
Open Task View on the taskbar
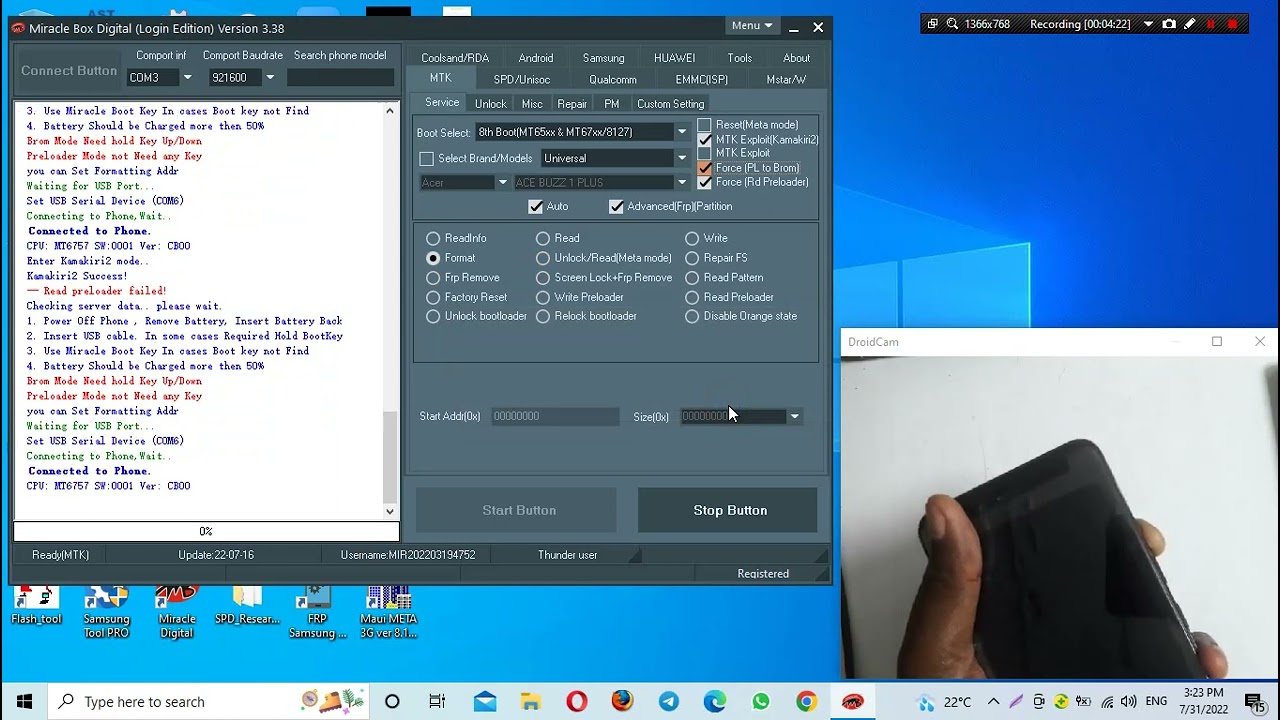437,701
